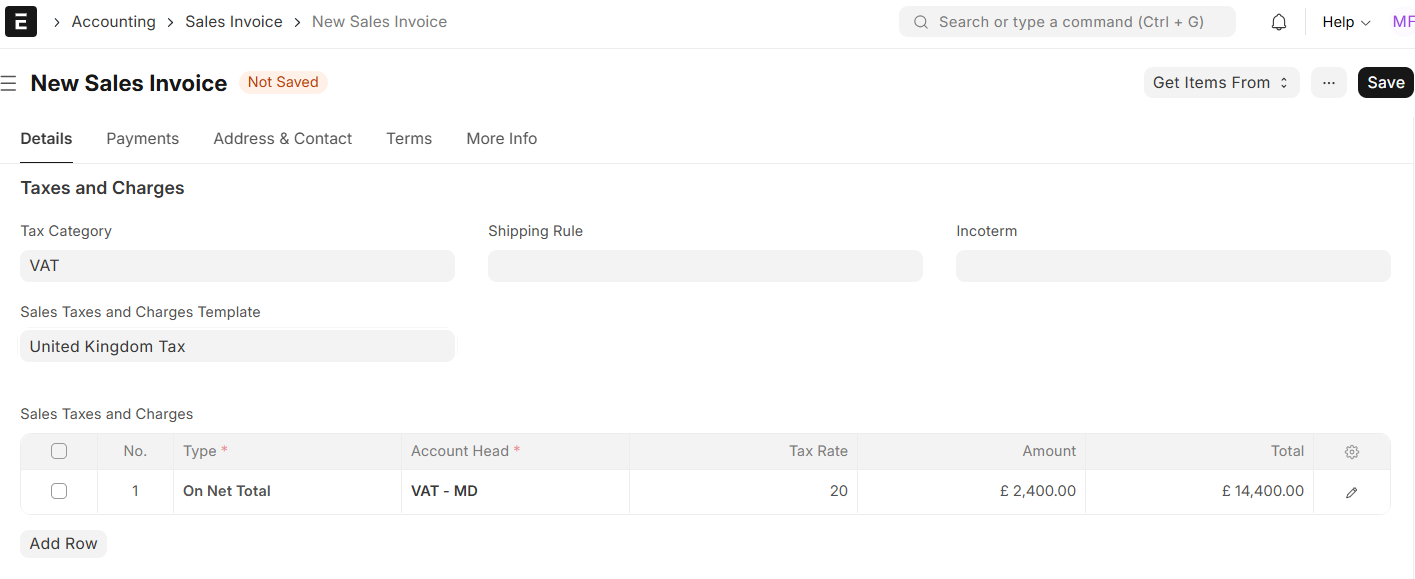Click the Shipping Rule input field
The height and width of the screenshot is (579, 1415).
coord(705,265)
